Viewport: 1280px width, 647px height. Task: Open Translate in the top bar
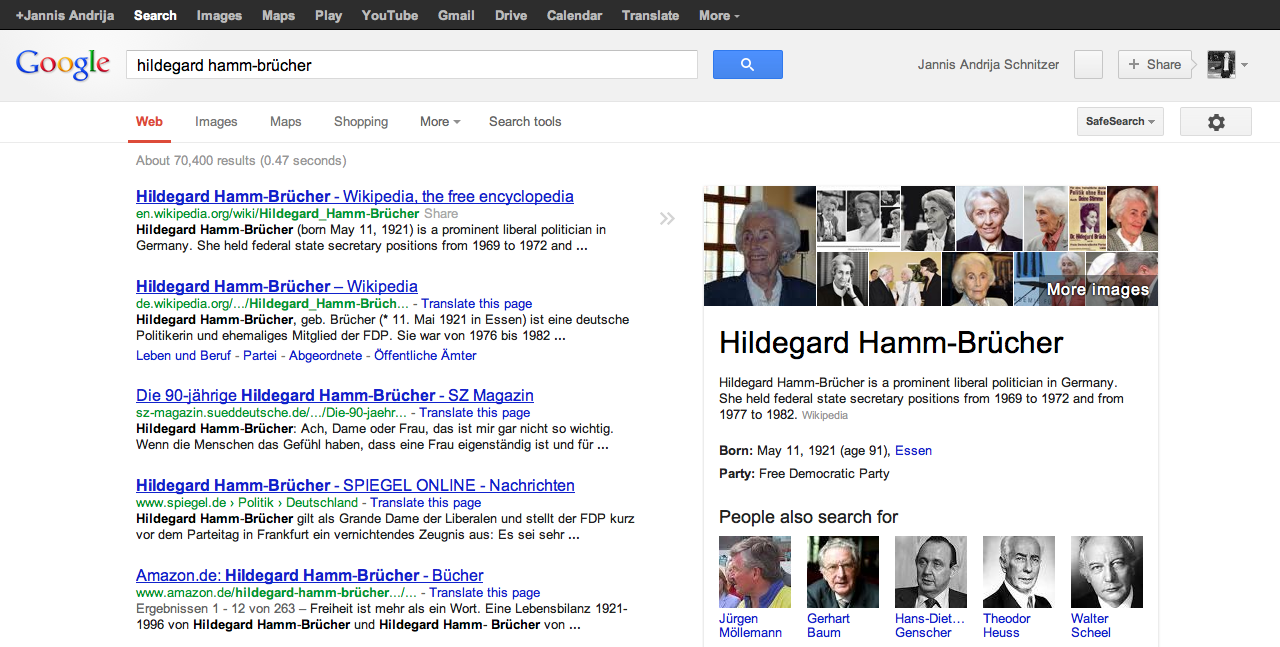click(650, 15)
